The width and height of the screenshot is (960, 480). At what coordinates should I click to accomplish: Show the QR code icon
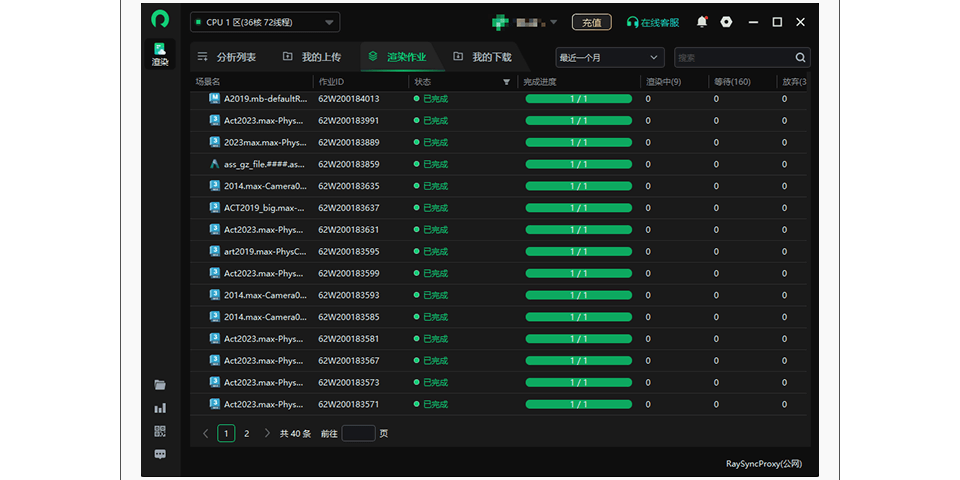click(160, 431)
